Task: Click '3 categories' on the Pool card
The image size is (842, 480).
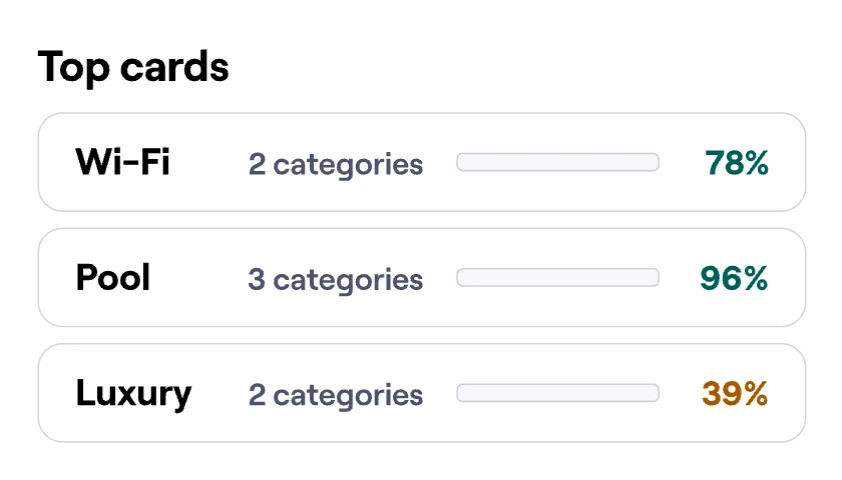Action: pos(335,280)
